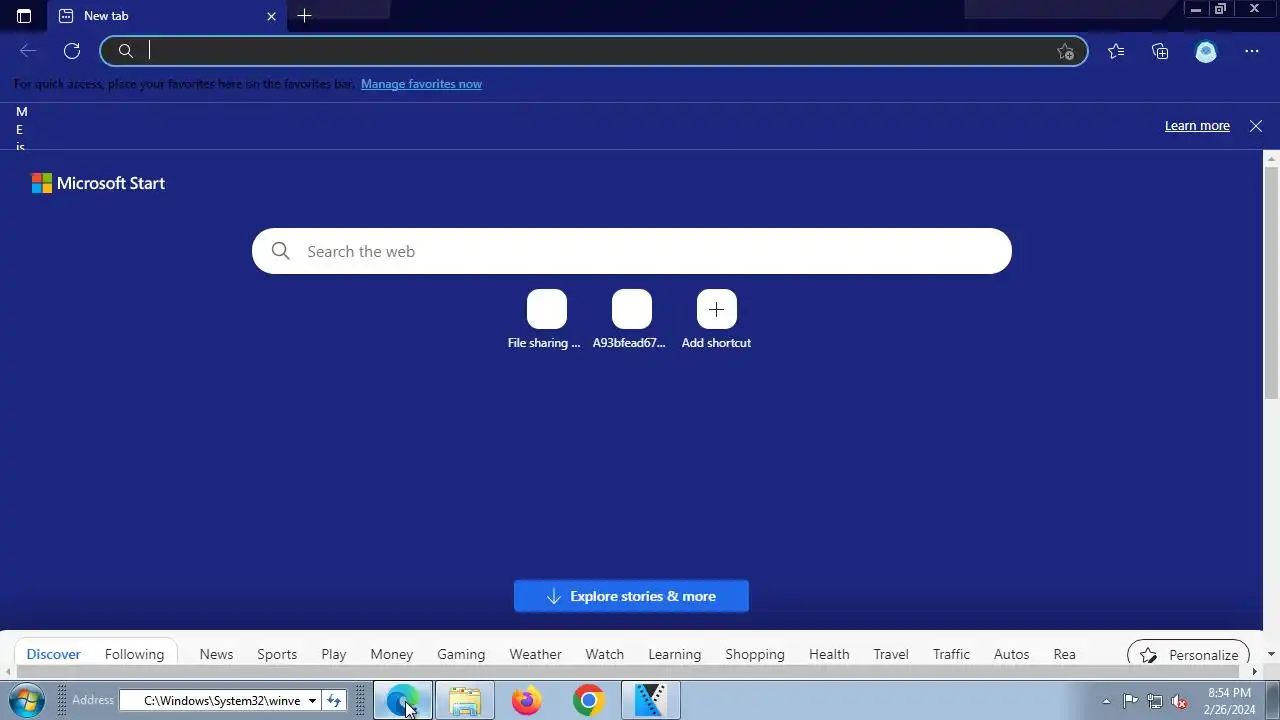1280x720 pixels.
Task: Open File Explorer from taskbar
Action: click(465, 701)
